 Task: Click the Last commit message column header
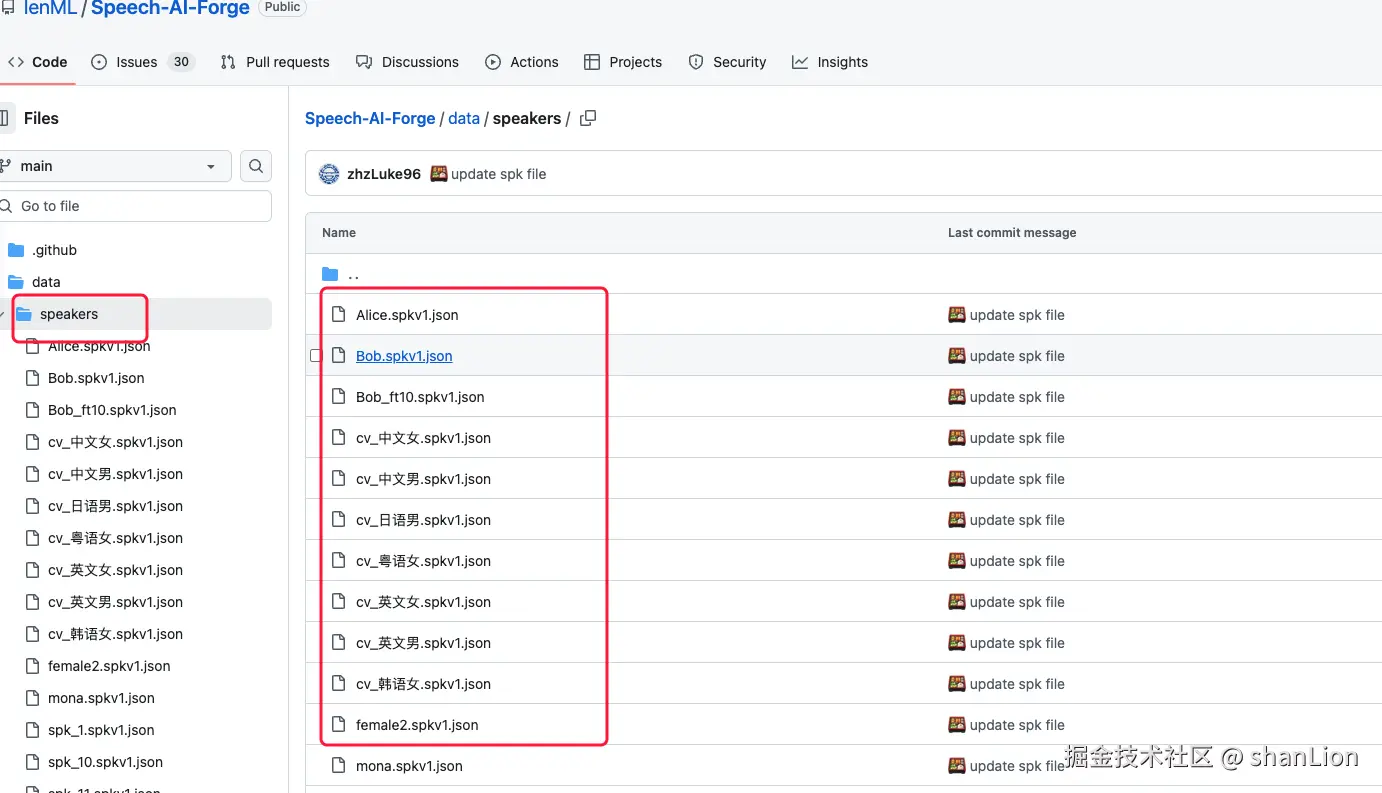[x=1012, y=233]
